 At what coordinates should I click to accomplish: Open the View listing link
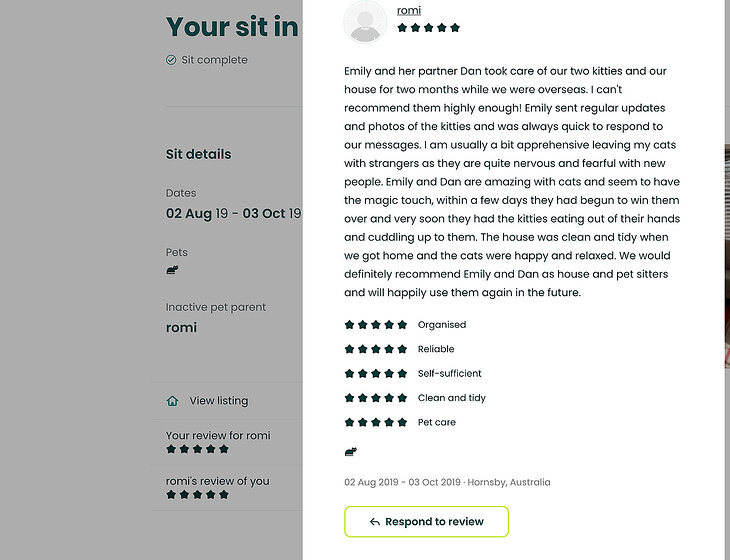218,401
